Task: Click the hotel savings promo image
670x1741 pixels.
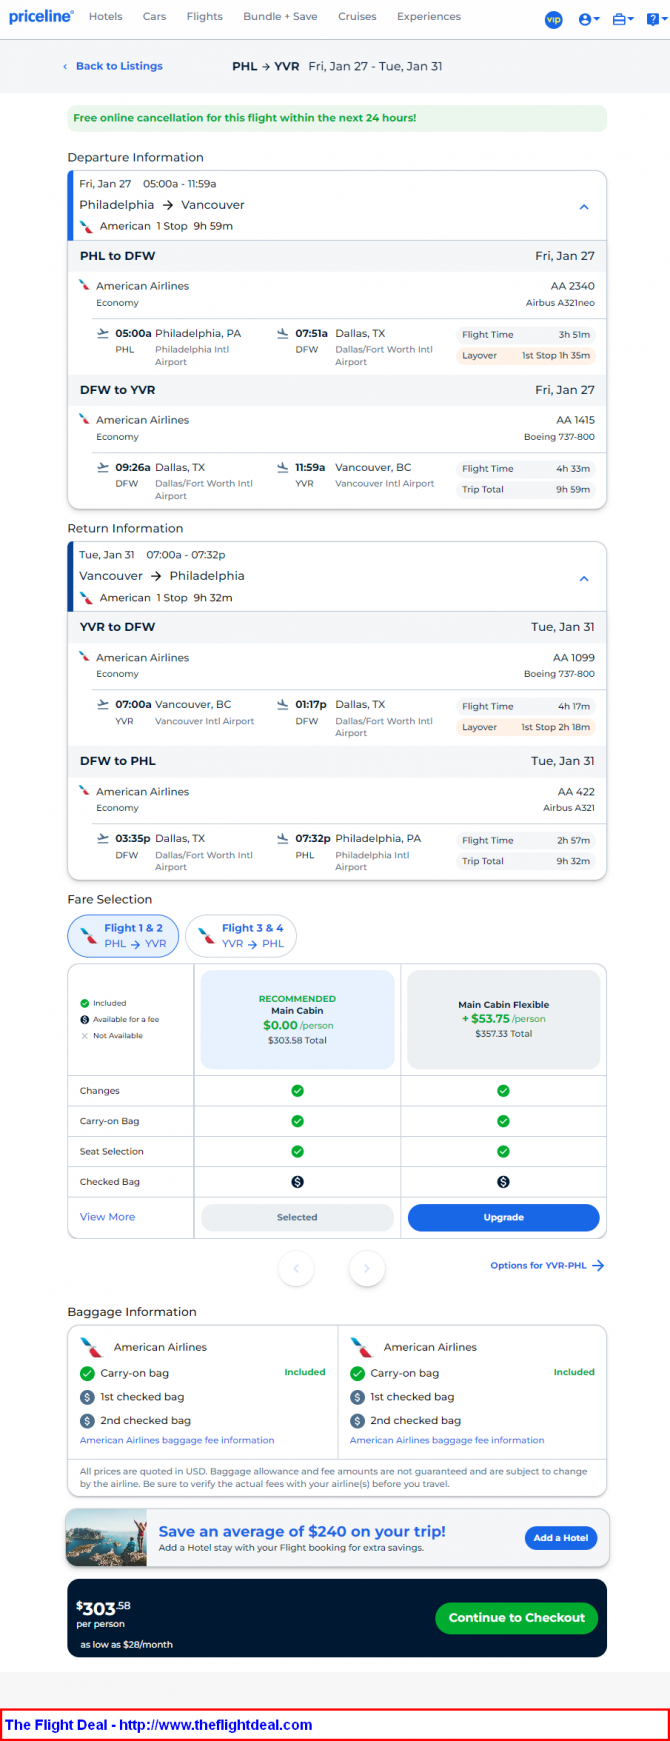Action: point(107,1538)
